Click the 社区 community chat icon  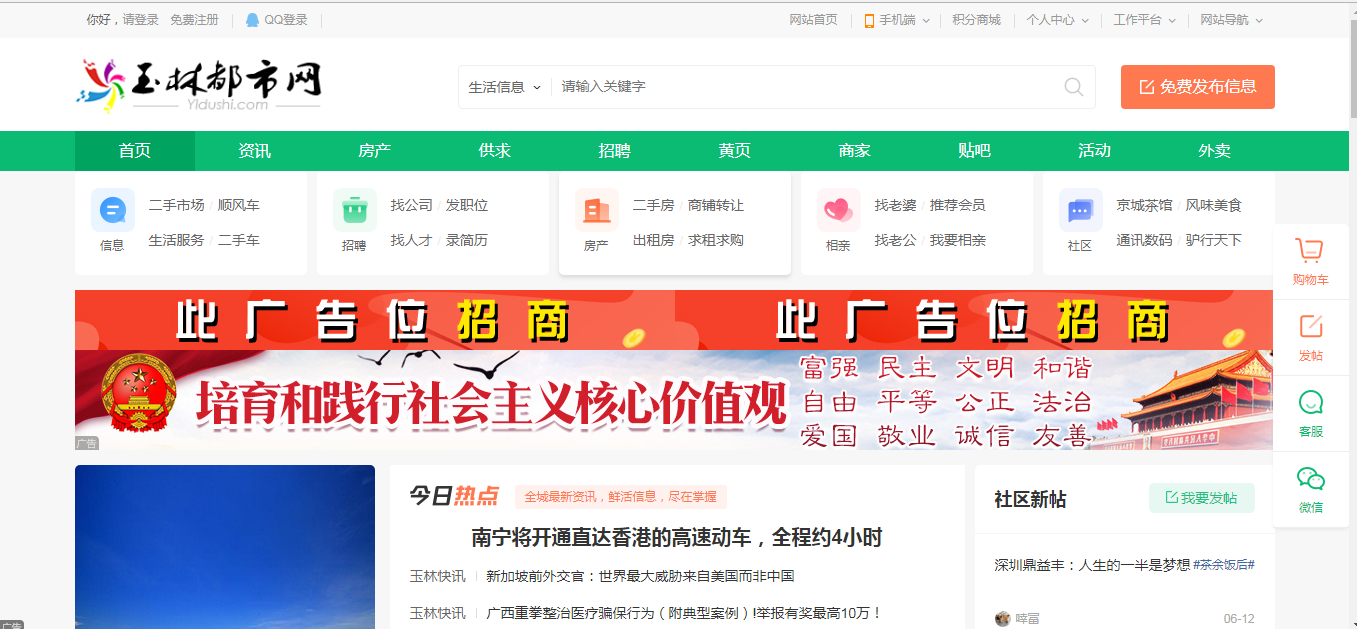click(x=1080, y=211)
